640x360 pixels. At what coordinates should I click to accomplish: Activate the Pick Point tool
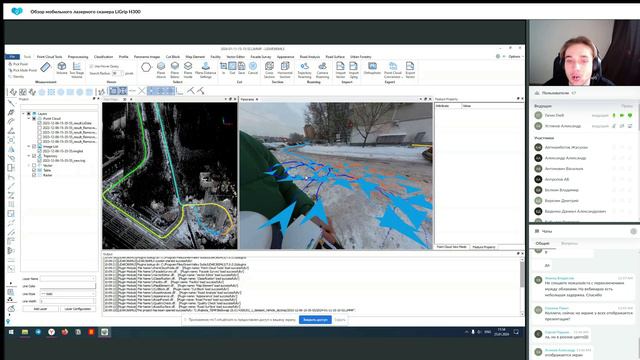[x=18, y=64]
